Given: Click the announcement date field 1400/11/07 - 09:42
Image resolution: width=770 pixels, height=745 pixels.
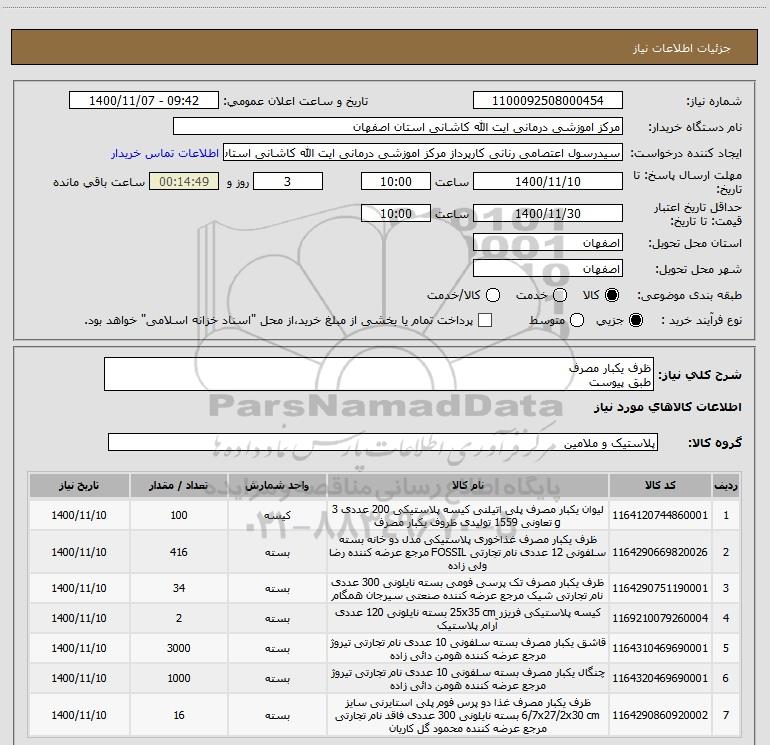Looking at the screenshot, I should click(144, 100).
